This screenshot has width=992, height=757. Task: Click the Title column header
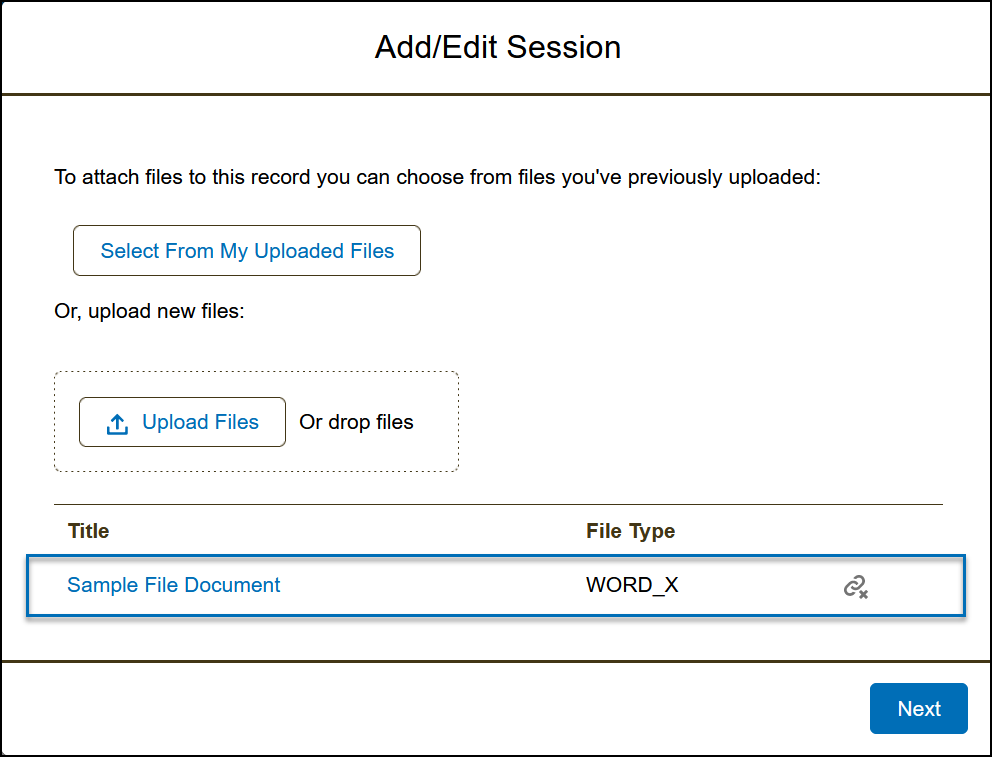(x=88, y=531)
